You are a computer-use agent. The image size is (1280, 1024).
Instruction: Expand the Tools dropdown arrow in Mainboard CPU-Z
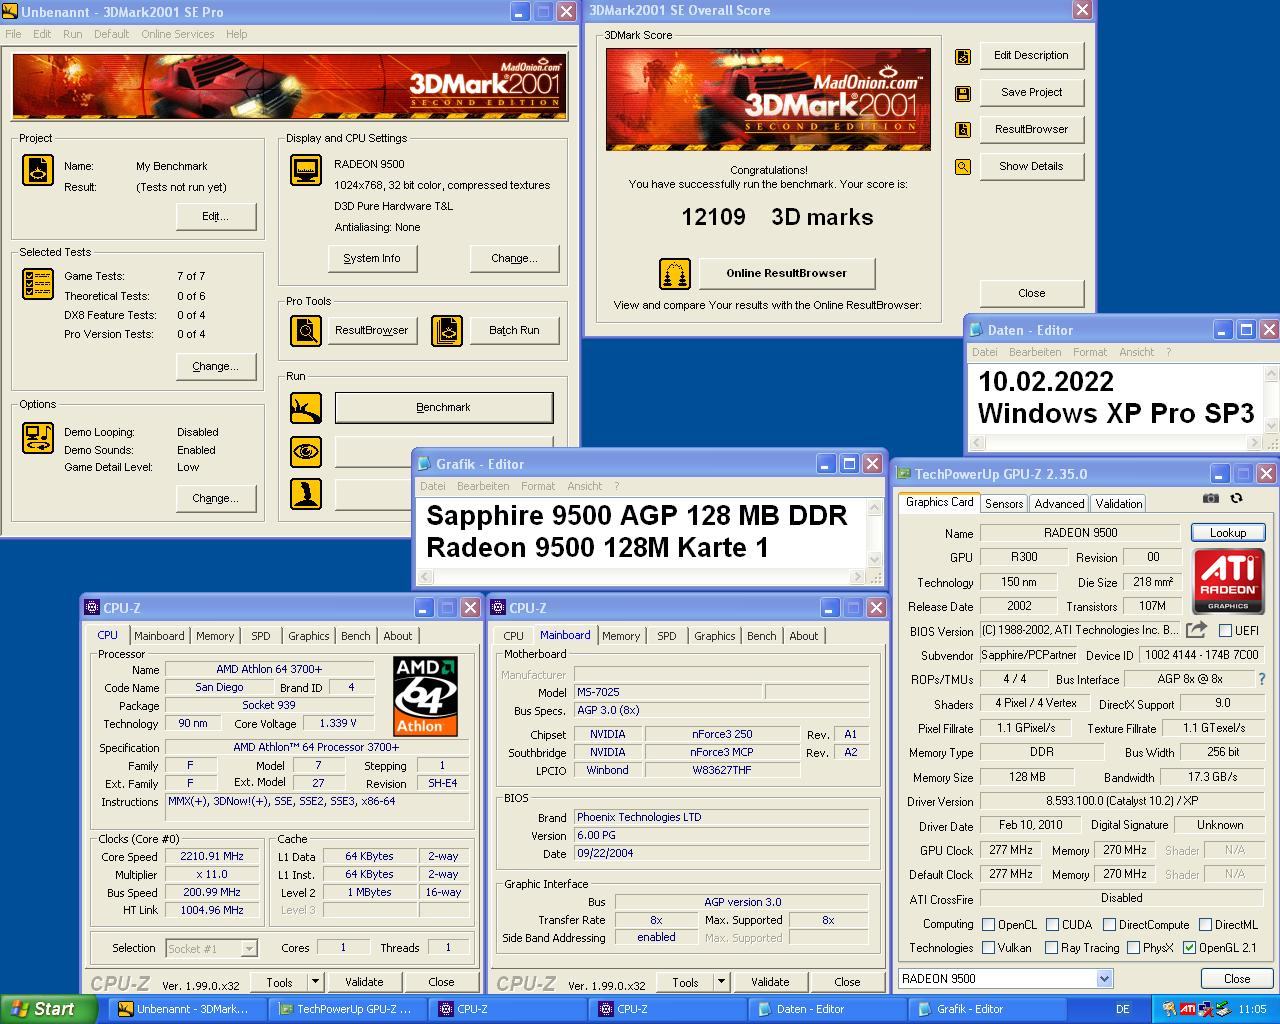pos(721,982)
